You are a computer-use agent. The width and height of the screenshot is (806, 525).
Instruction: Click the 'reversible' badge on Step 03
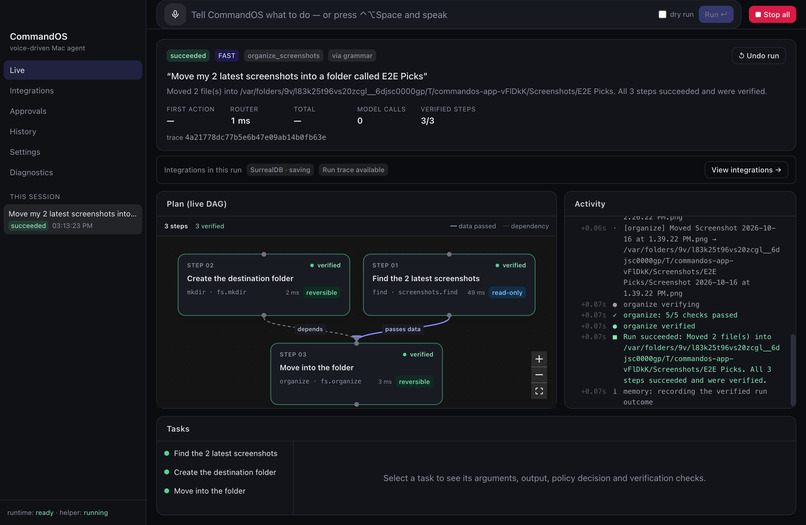[x=414, y=382]
